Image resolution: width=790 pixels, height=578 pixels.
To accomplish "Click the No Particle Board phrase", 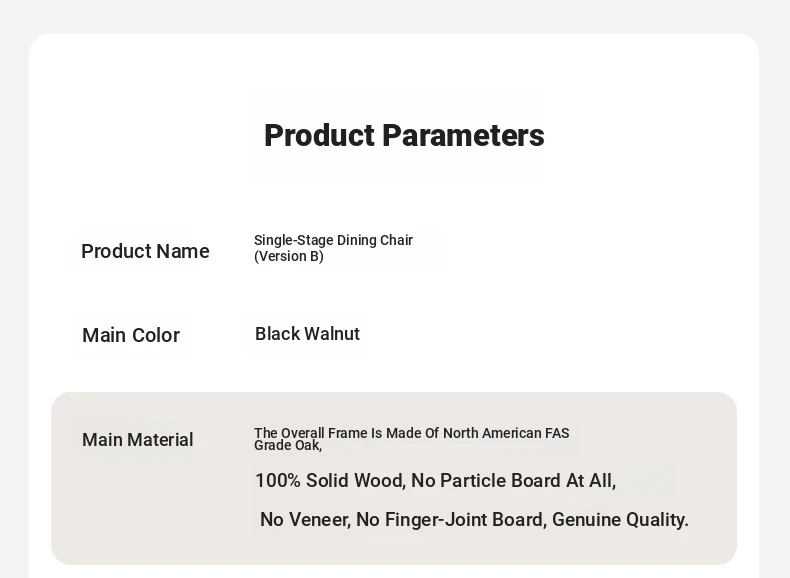I will pyautogui.click(x=486, y=481).
